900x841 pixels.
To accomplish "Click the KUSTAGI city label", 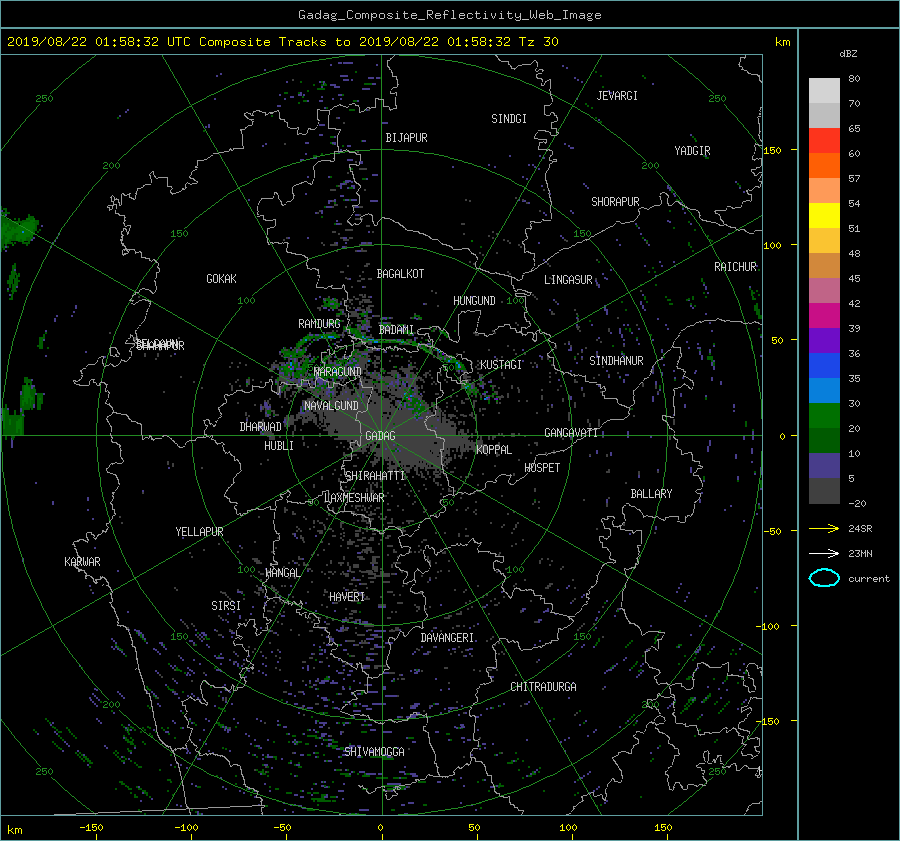I will point(501,365).
